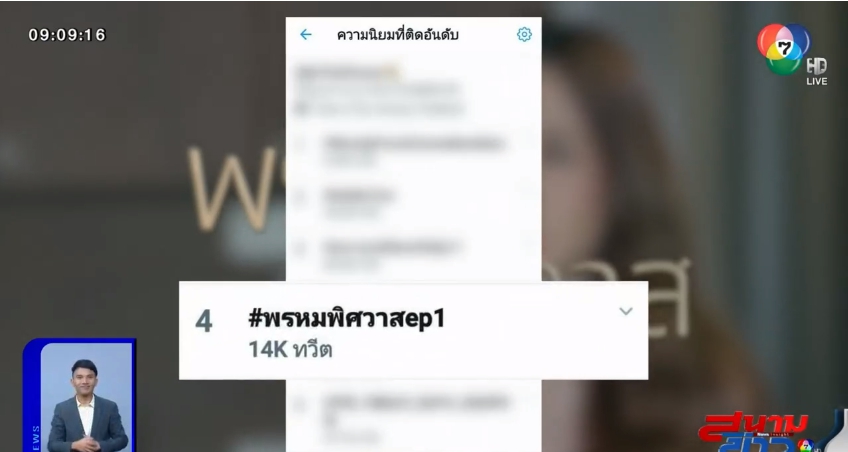Open the second blurred trend row
The image size is (848, 452).
413,202
